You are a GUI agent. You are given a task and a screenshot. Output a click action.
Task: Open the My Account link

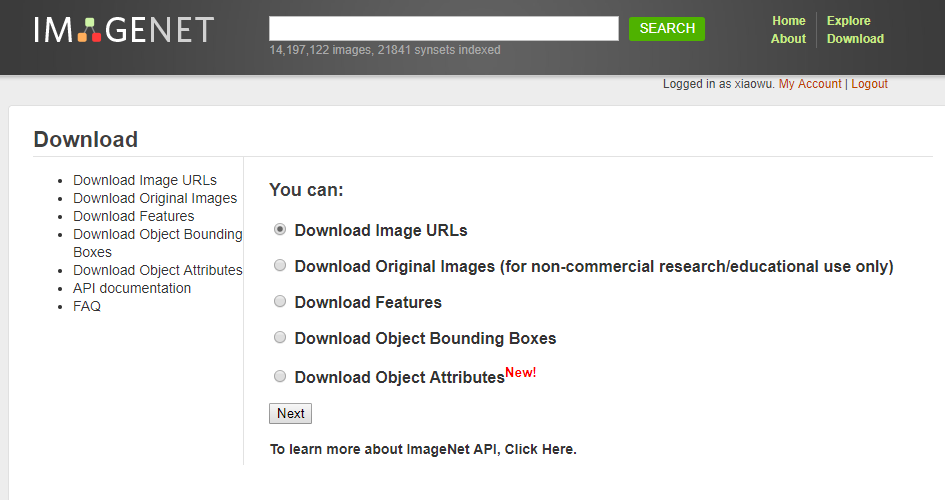(x=810, y=84)
